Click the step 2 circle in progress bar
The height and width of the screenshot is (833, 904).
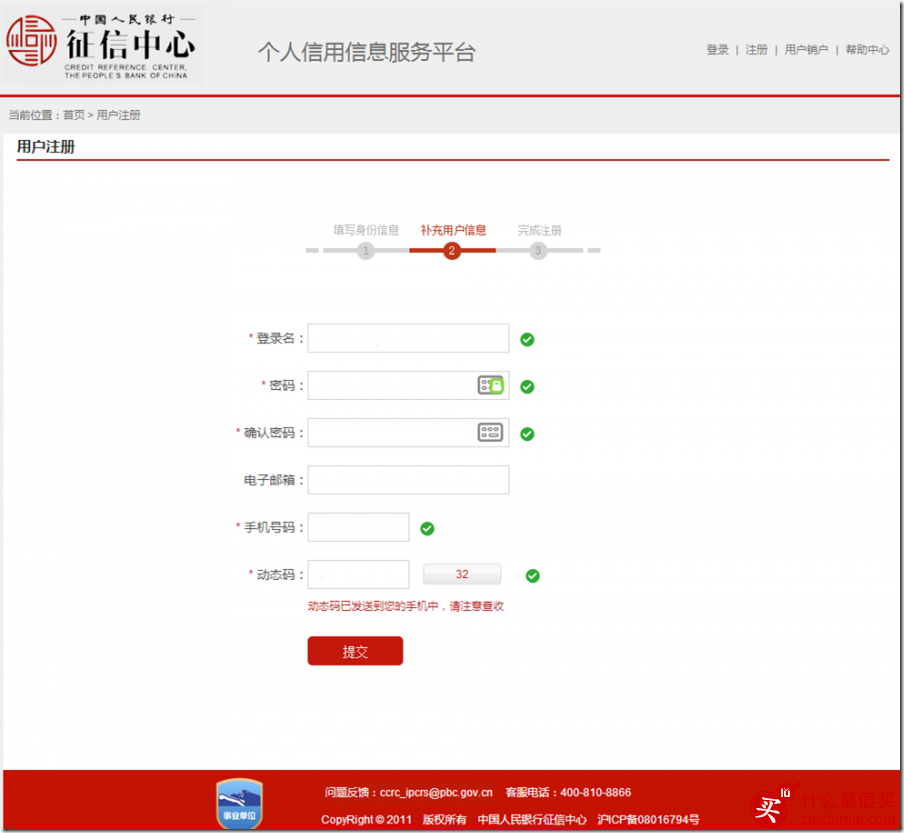tap(452, 251)
